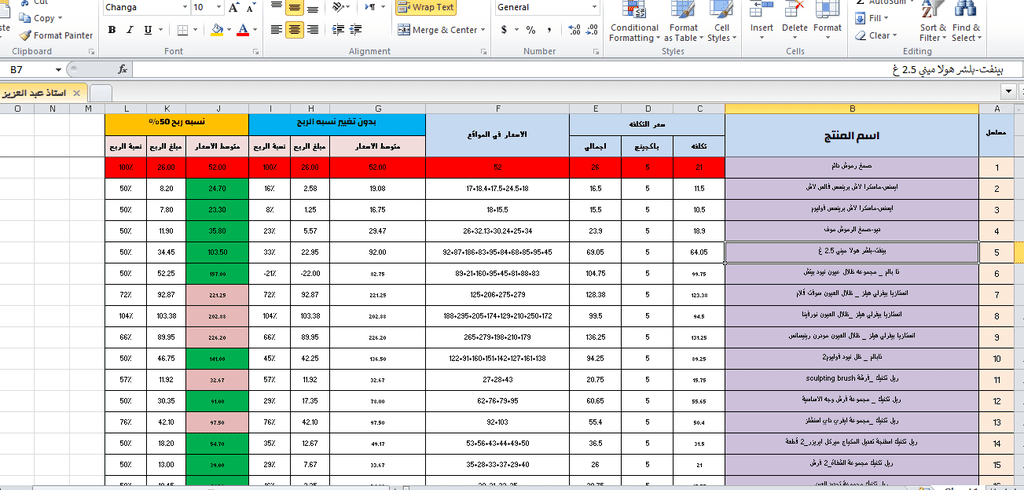1024x490 pixels.
Task: Delete cells using Delete button
Action: [795, 22]
